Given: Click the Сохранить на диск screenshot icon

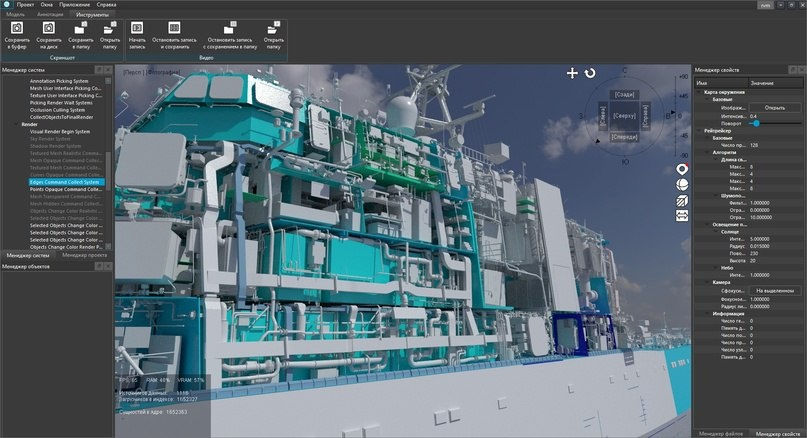Looking at the screenshot, I should 48,28.
